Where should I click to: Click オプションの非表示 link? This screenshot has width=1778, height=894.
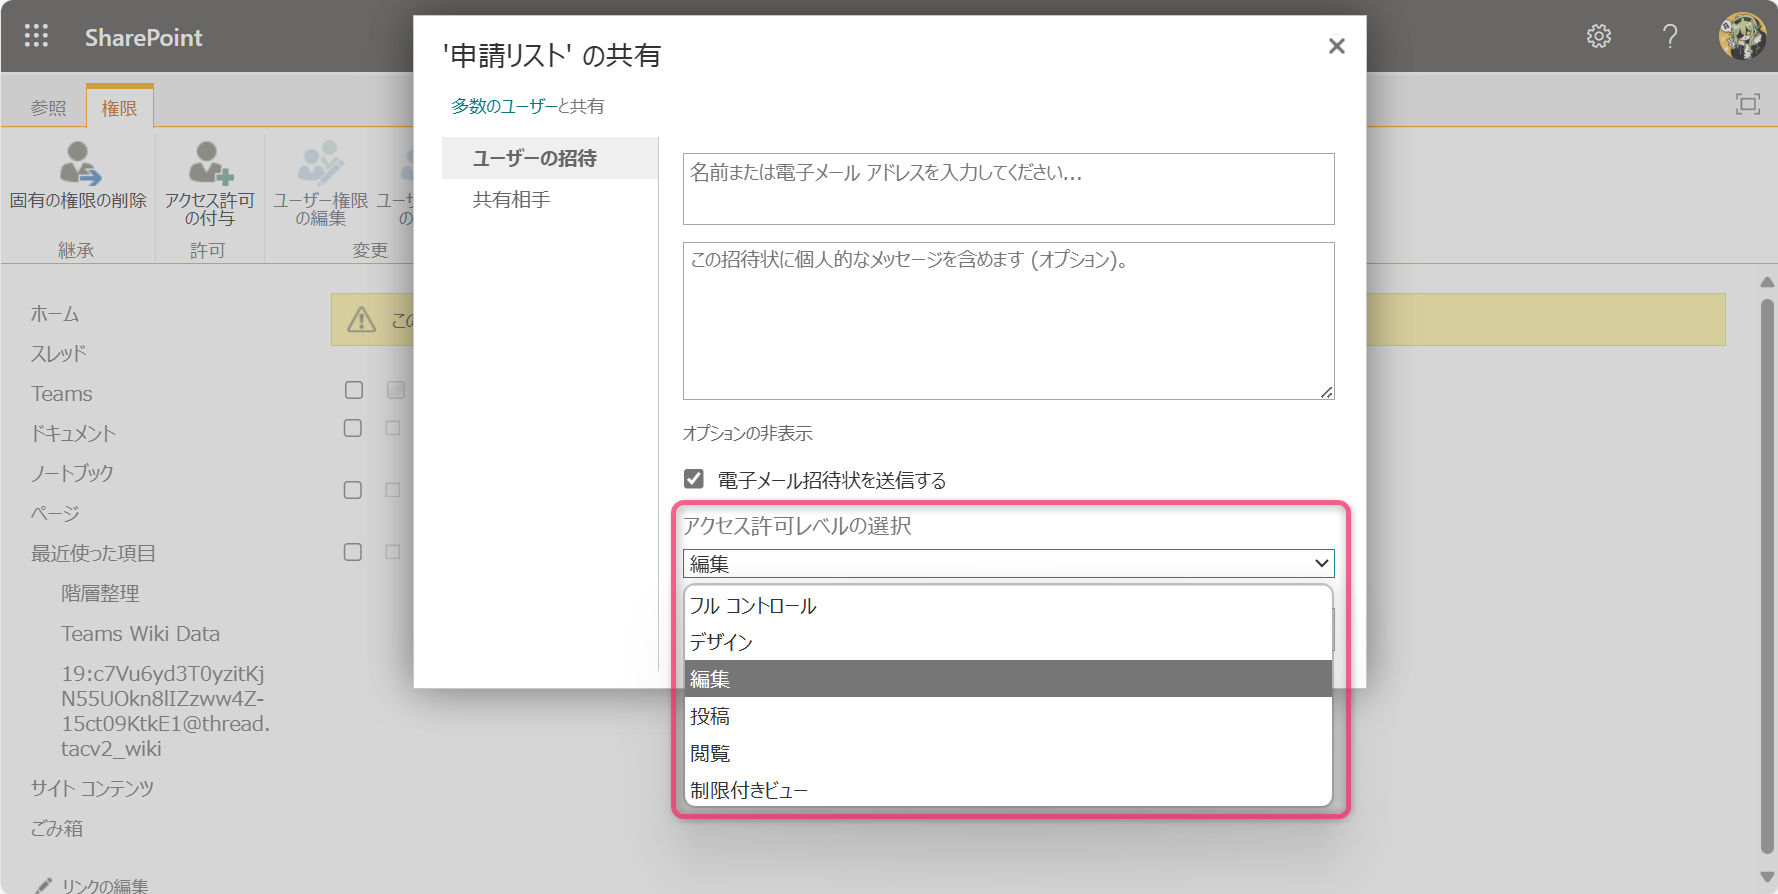[748, 433]
